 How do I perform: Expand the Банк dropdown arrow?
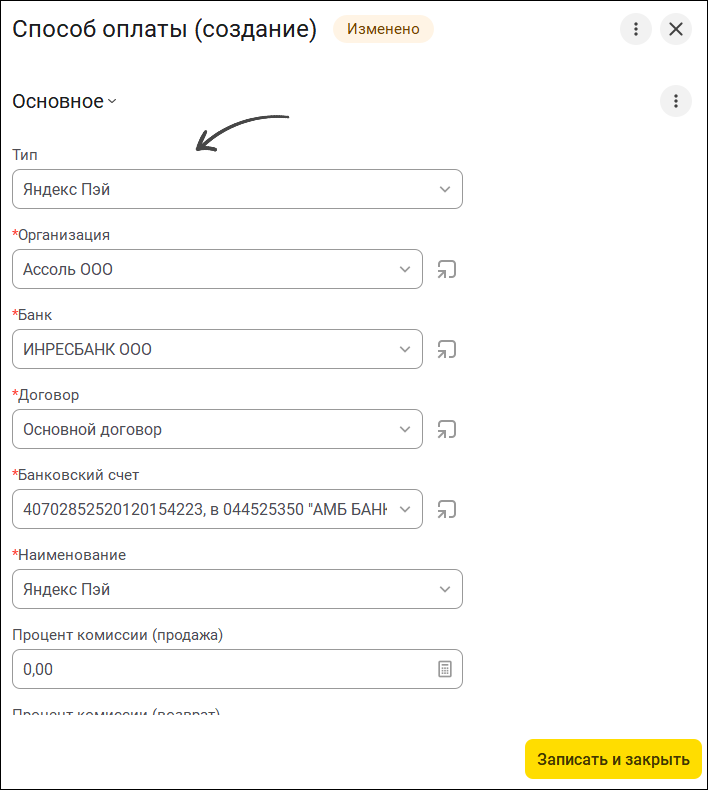tap(405, 349)
